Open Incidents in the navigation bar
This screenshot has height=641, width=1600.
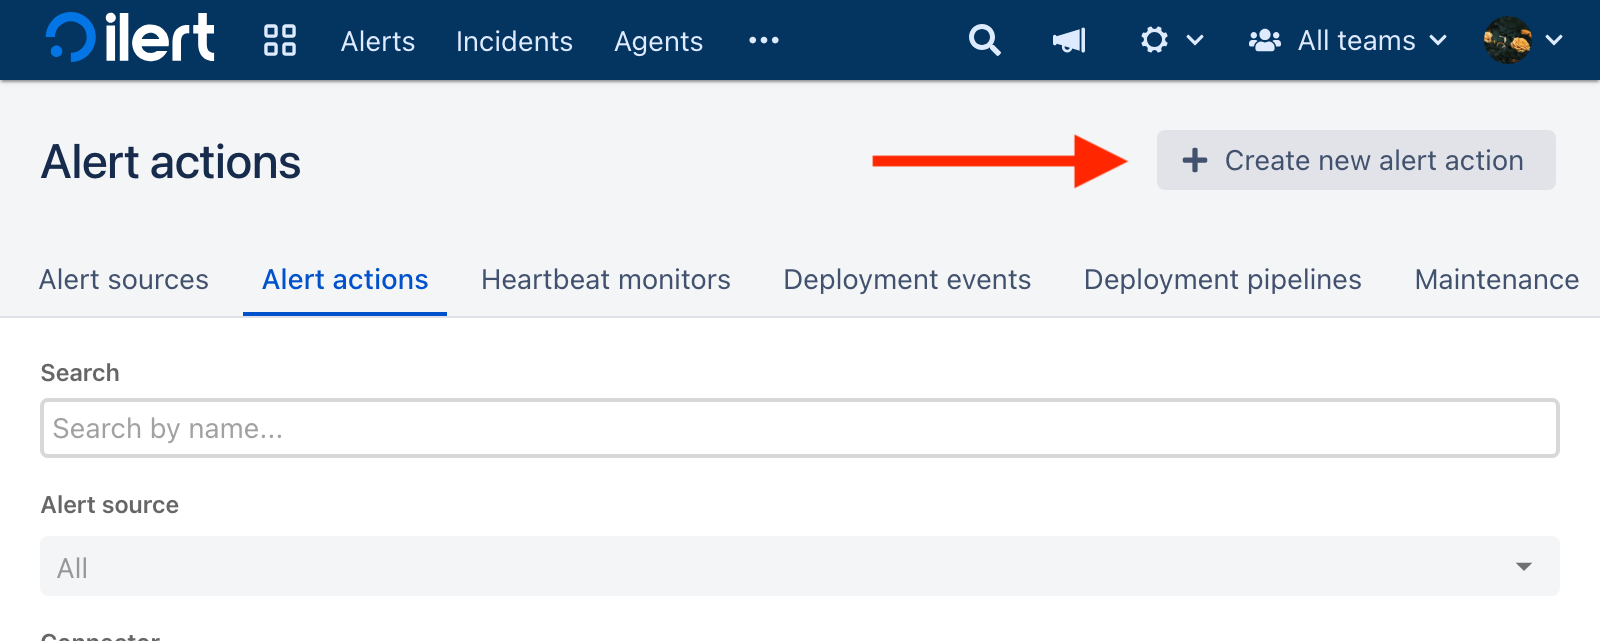[514, 41]
